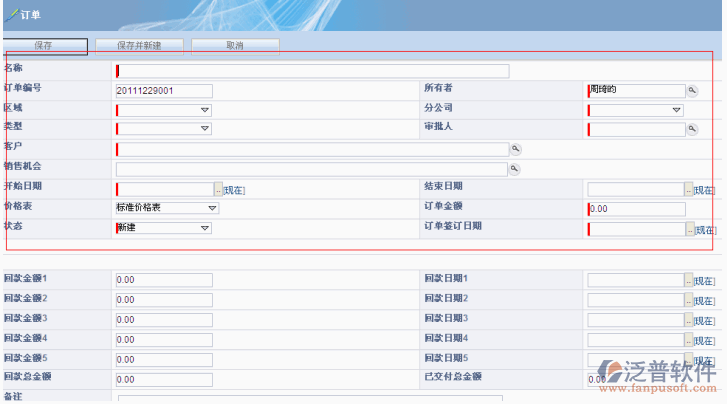The height and width of the screenshot is (404, 727).
Task: Set 开始日期 using its 现在 link
Action: [x=234, y=190]
